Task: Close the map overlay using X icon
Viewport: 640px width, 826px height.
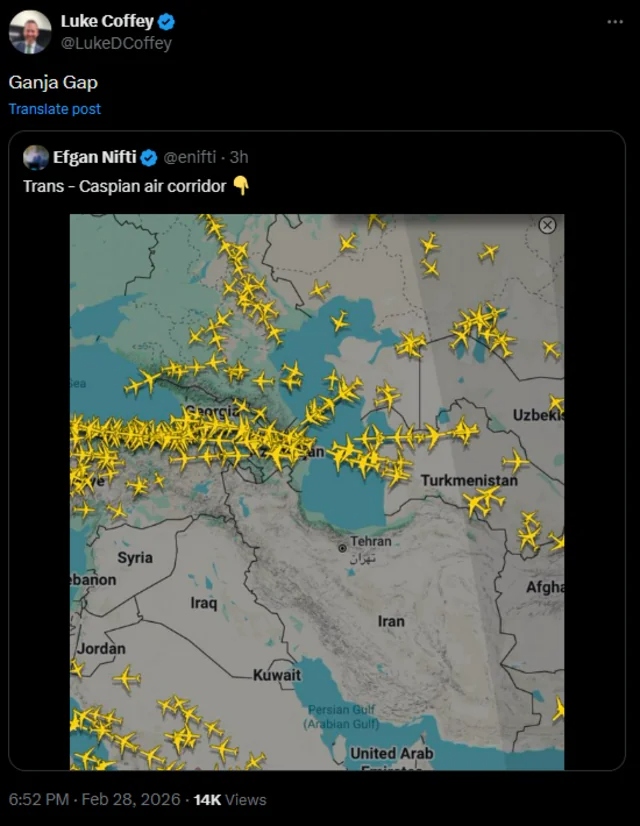Action: click(x=547, y=225)
